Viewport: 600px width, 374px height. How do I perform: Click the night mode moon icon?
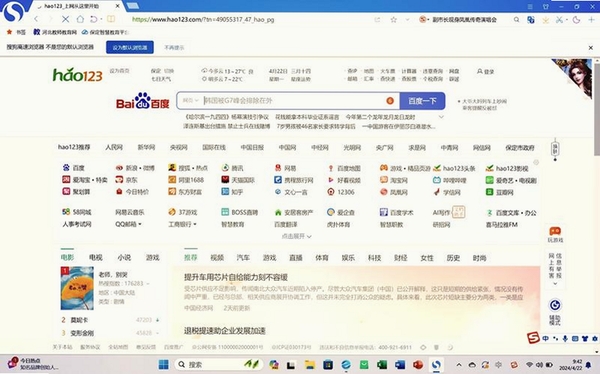point(576,20)
